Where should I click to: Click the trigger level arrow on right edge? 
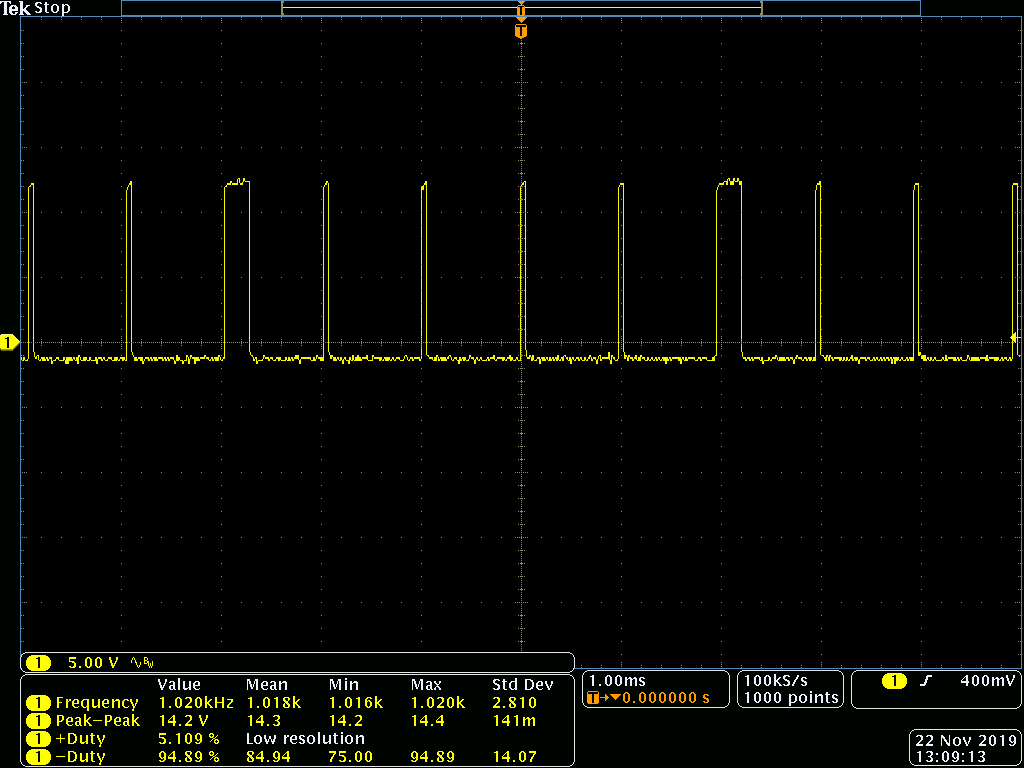tap(1015, 338)
